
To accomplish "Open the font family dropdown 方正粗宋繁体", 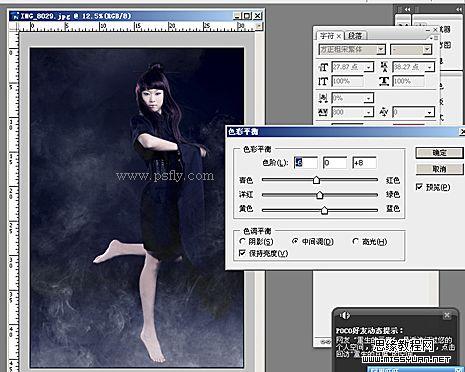I will (381, 50).
